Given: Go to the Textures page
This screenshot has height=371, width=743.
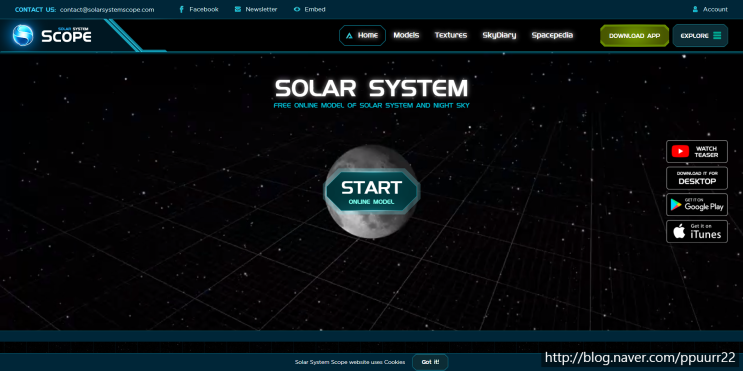Looking at the screenshot, I should coord(451,36).
